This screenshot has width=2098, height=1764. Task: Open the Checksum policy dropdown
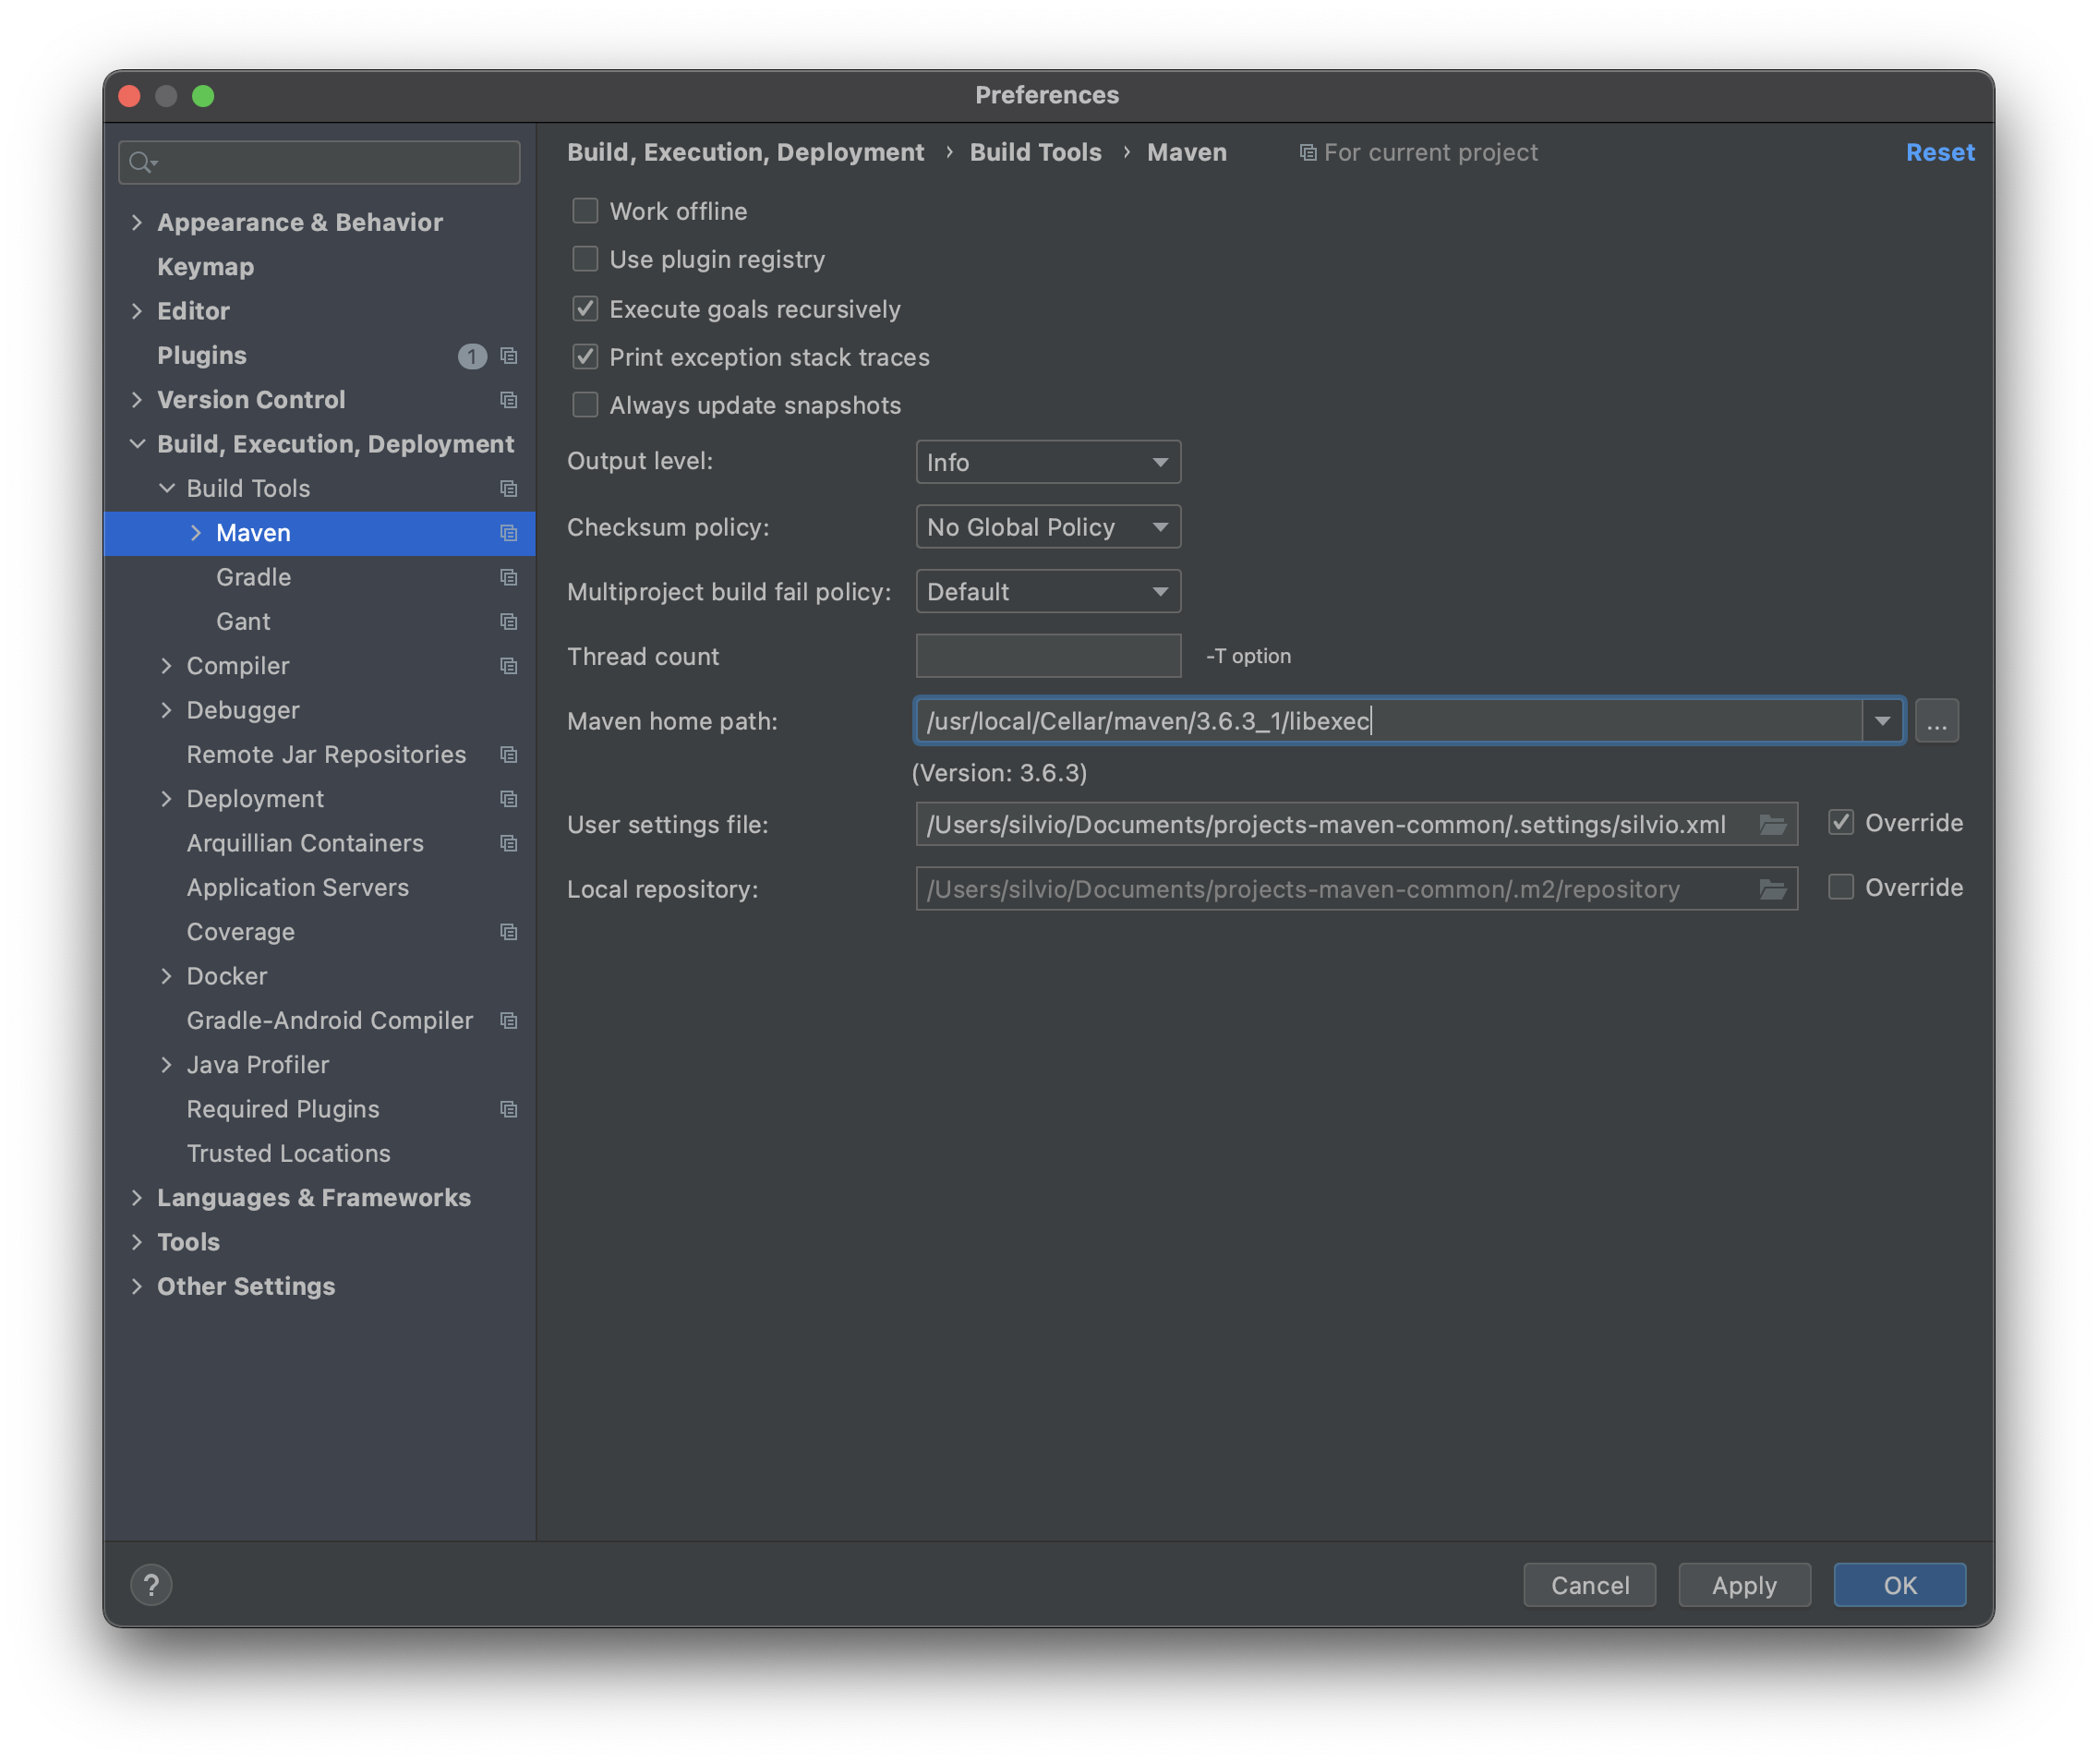click(1047, 527)
